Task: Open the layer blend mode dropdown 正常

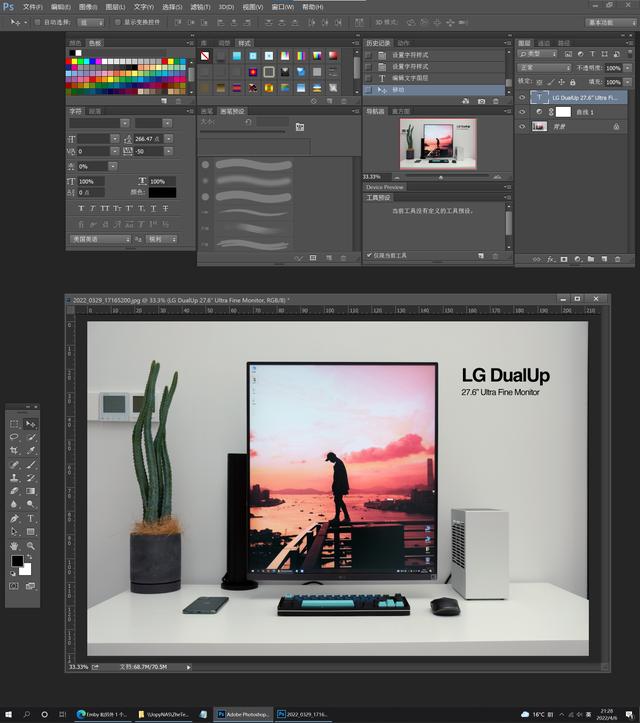Action: click(545, 68)
